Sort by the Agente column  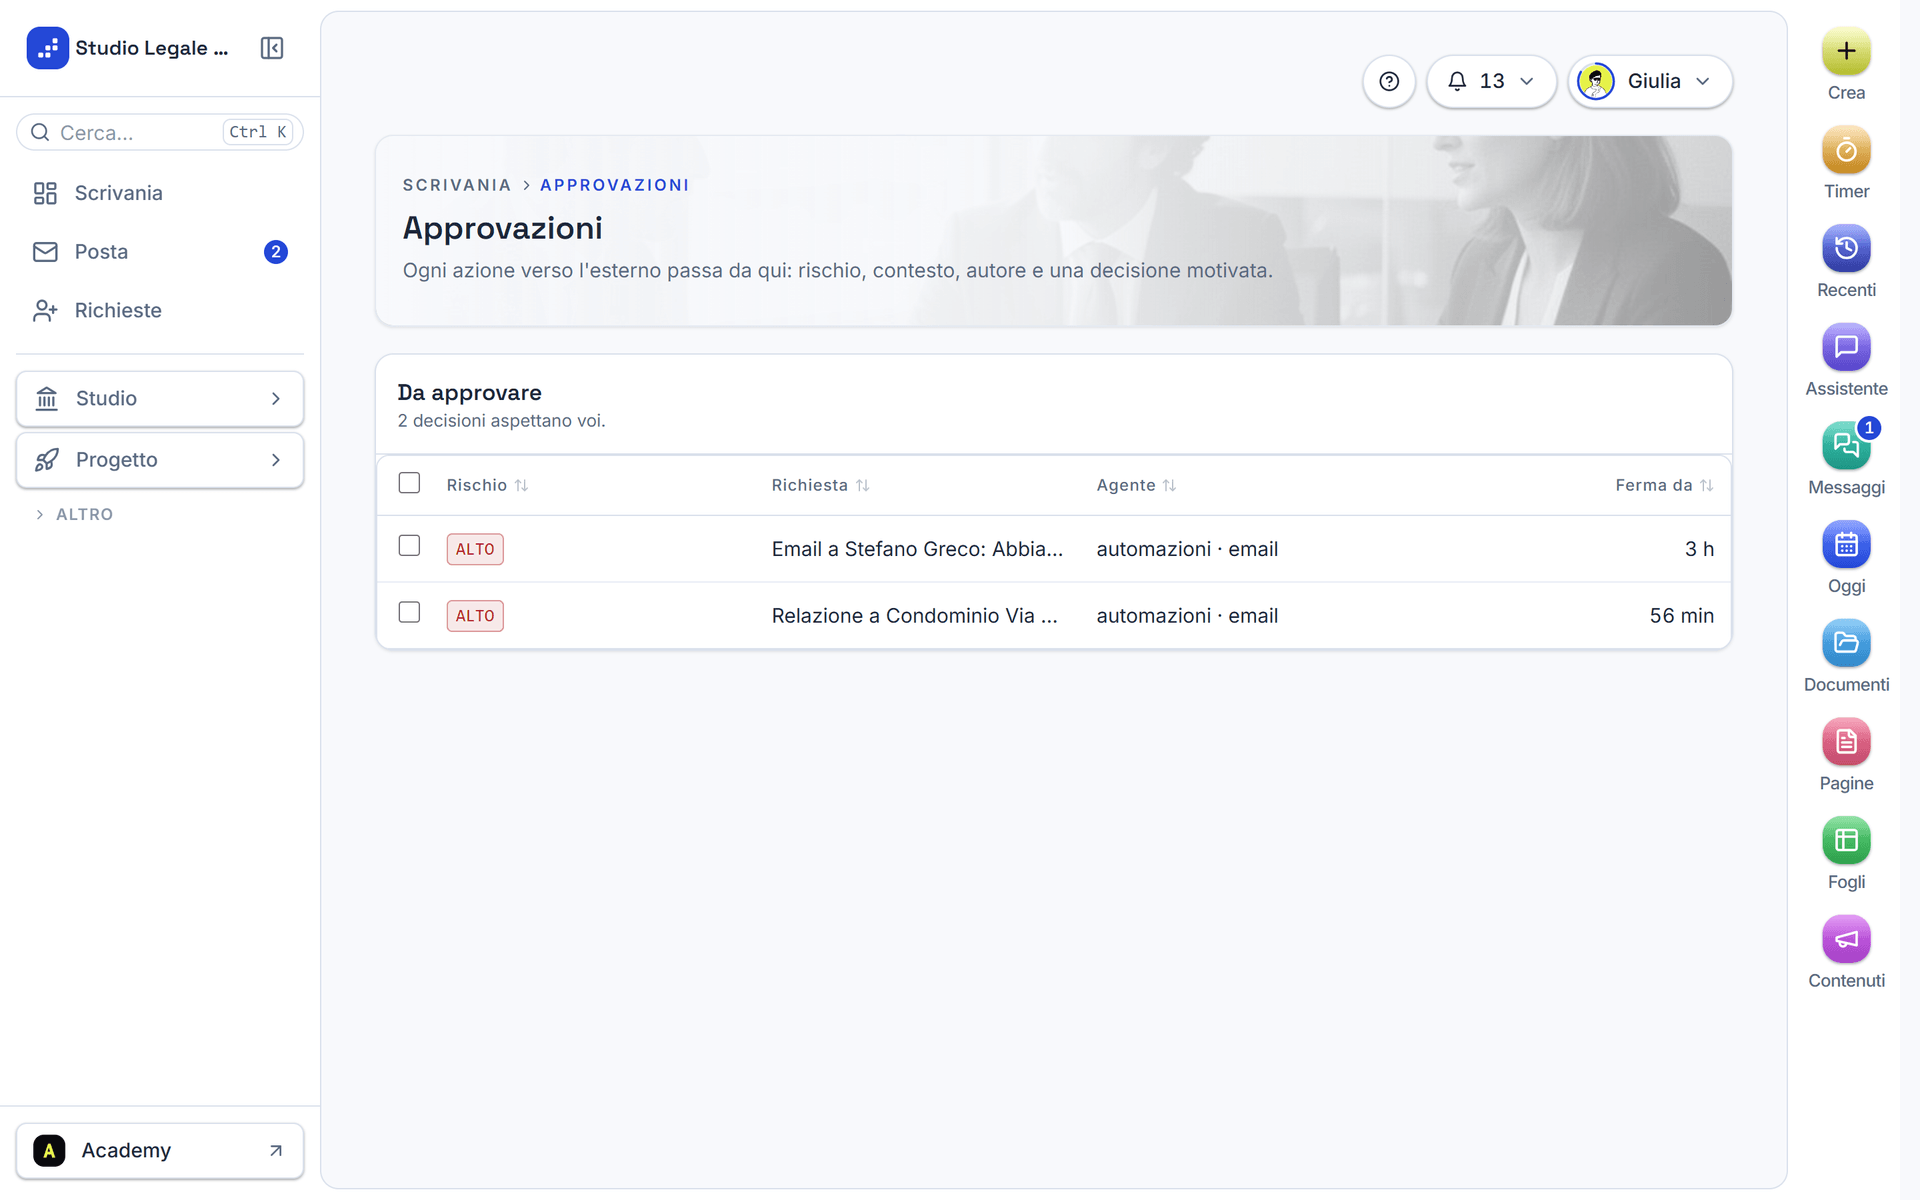tap(1136, 485)
